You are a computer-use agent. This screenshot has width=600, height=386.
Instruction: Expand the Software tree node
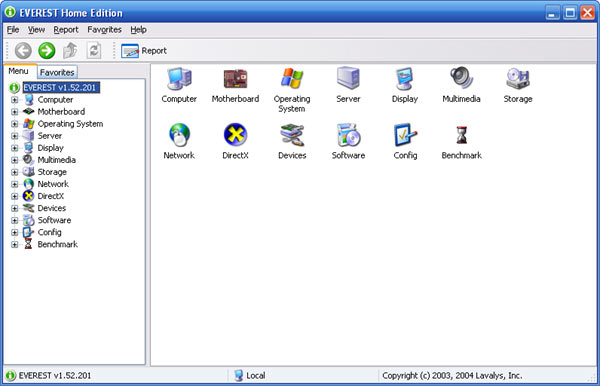pos(15,220)
